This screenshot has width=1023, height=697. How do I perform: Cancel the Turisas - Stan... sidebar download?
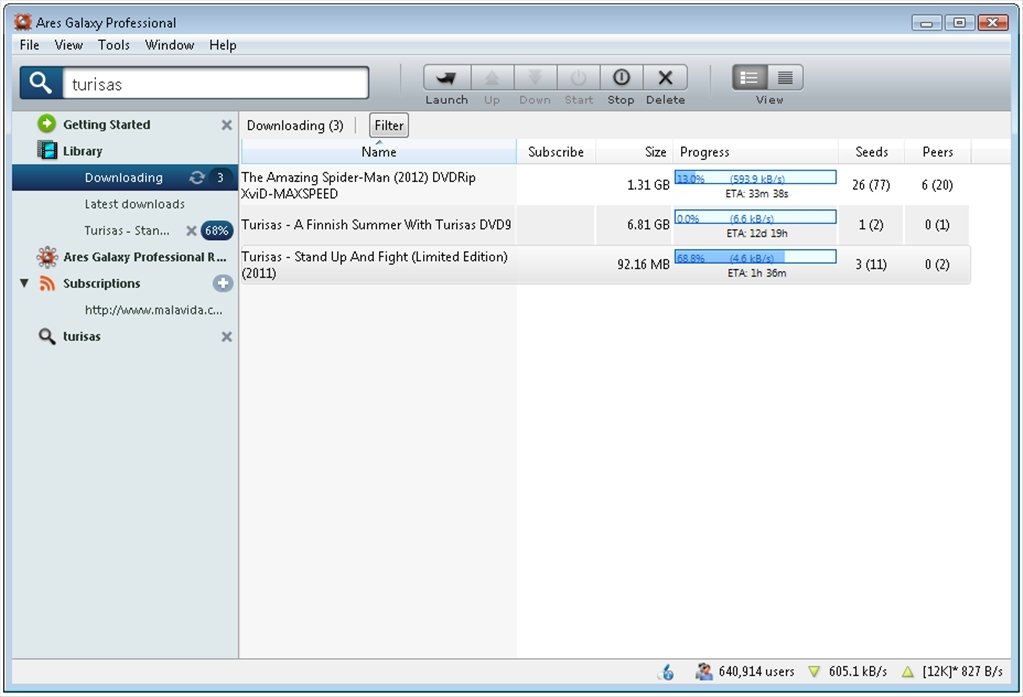[x=191, y=230]
